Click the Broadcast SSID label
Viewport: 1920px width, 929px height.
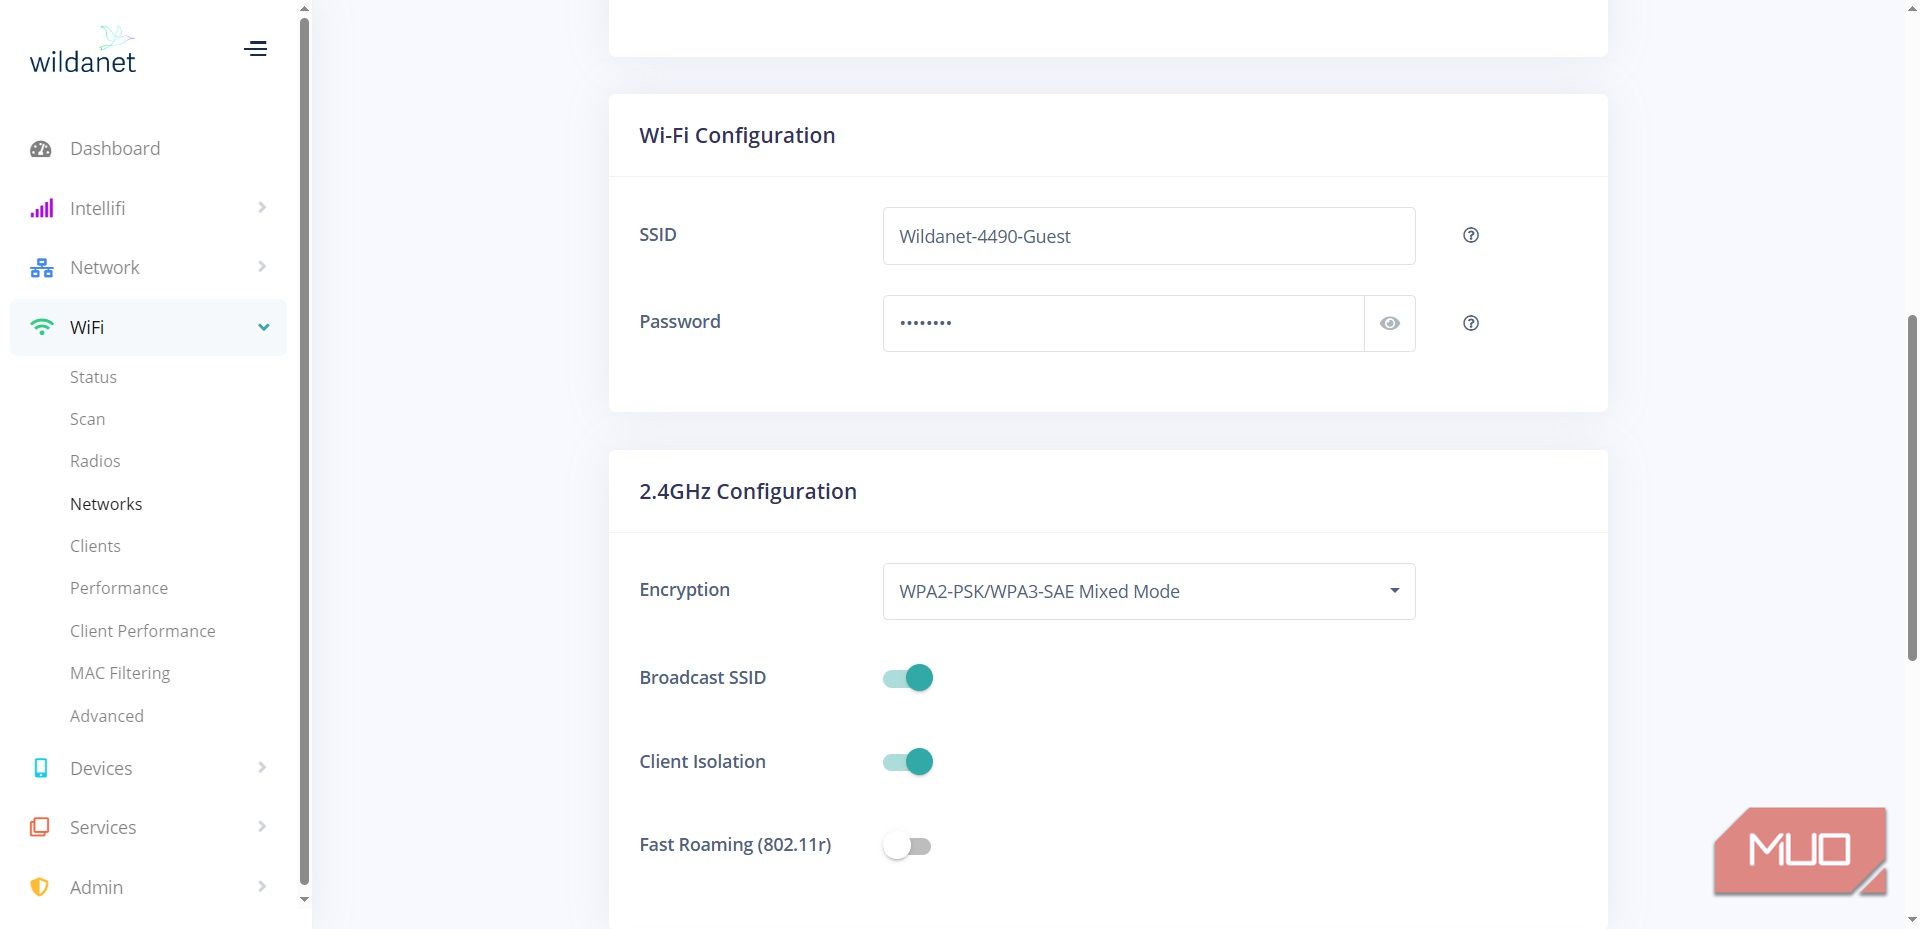[x=702, y=678]
